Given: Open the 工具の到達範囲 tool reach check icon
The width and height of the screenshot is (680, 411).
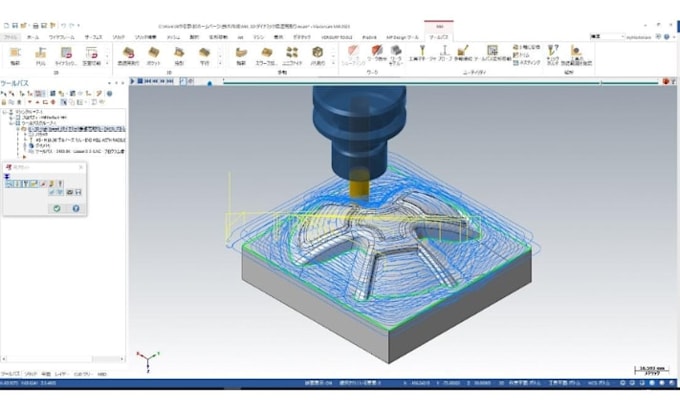Looking at the screenshot, I should 576,55.
